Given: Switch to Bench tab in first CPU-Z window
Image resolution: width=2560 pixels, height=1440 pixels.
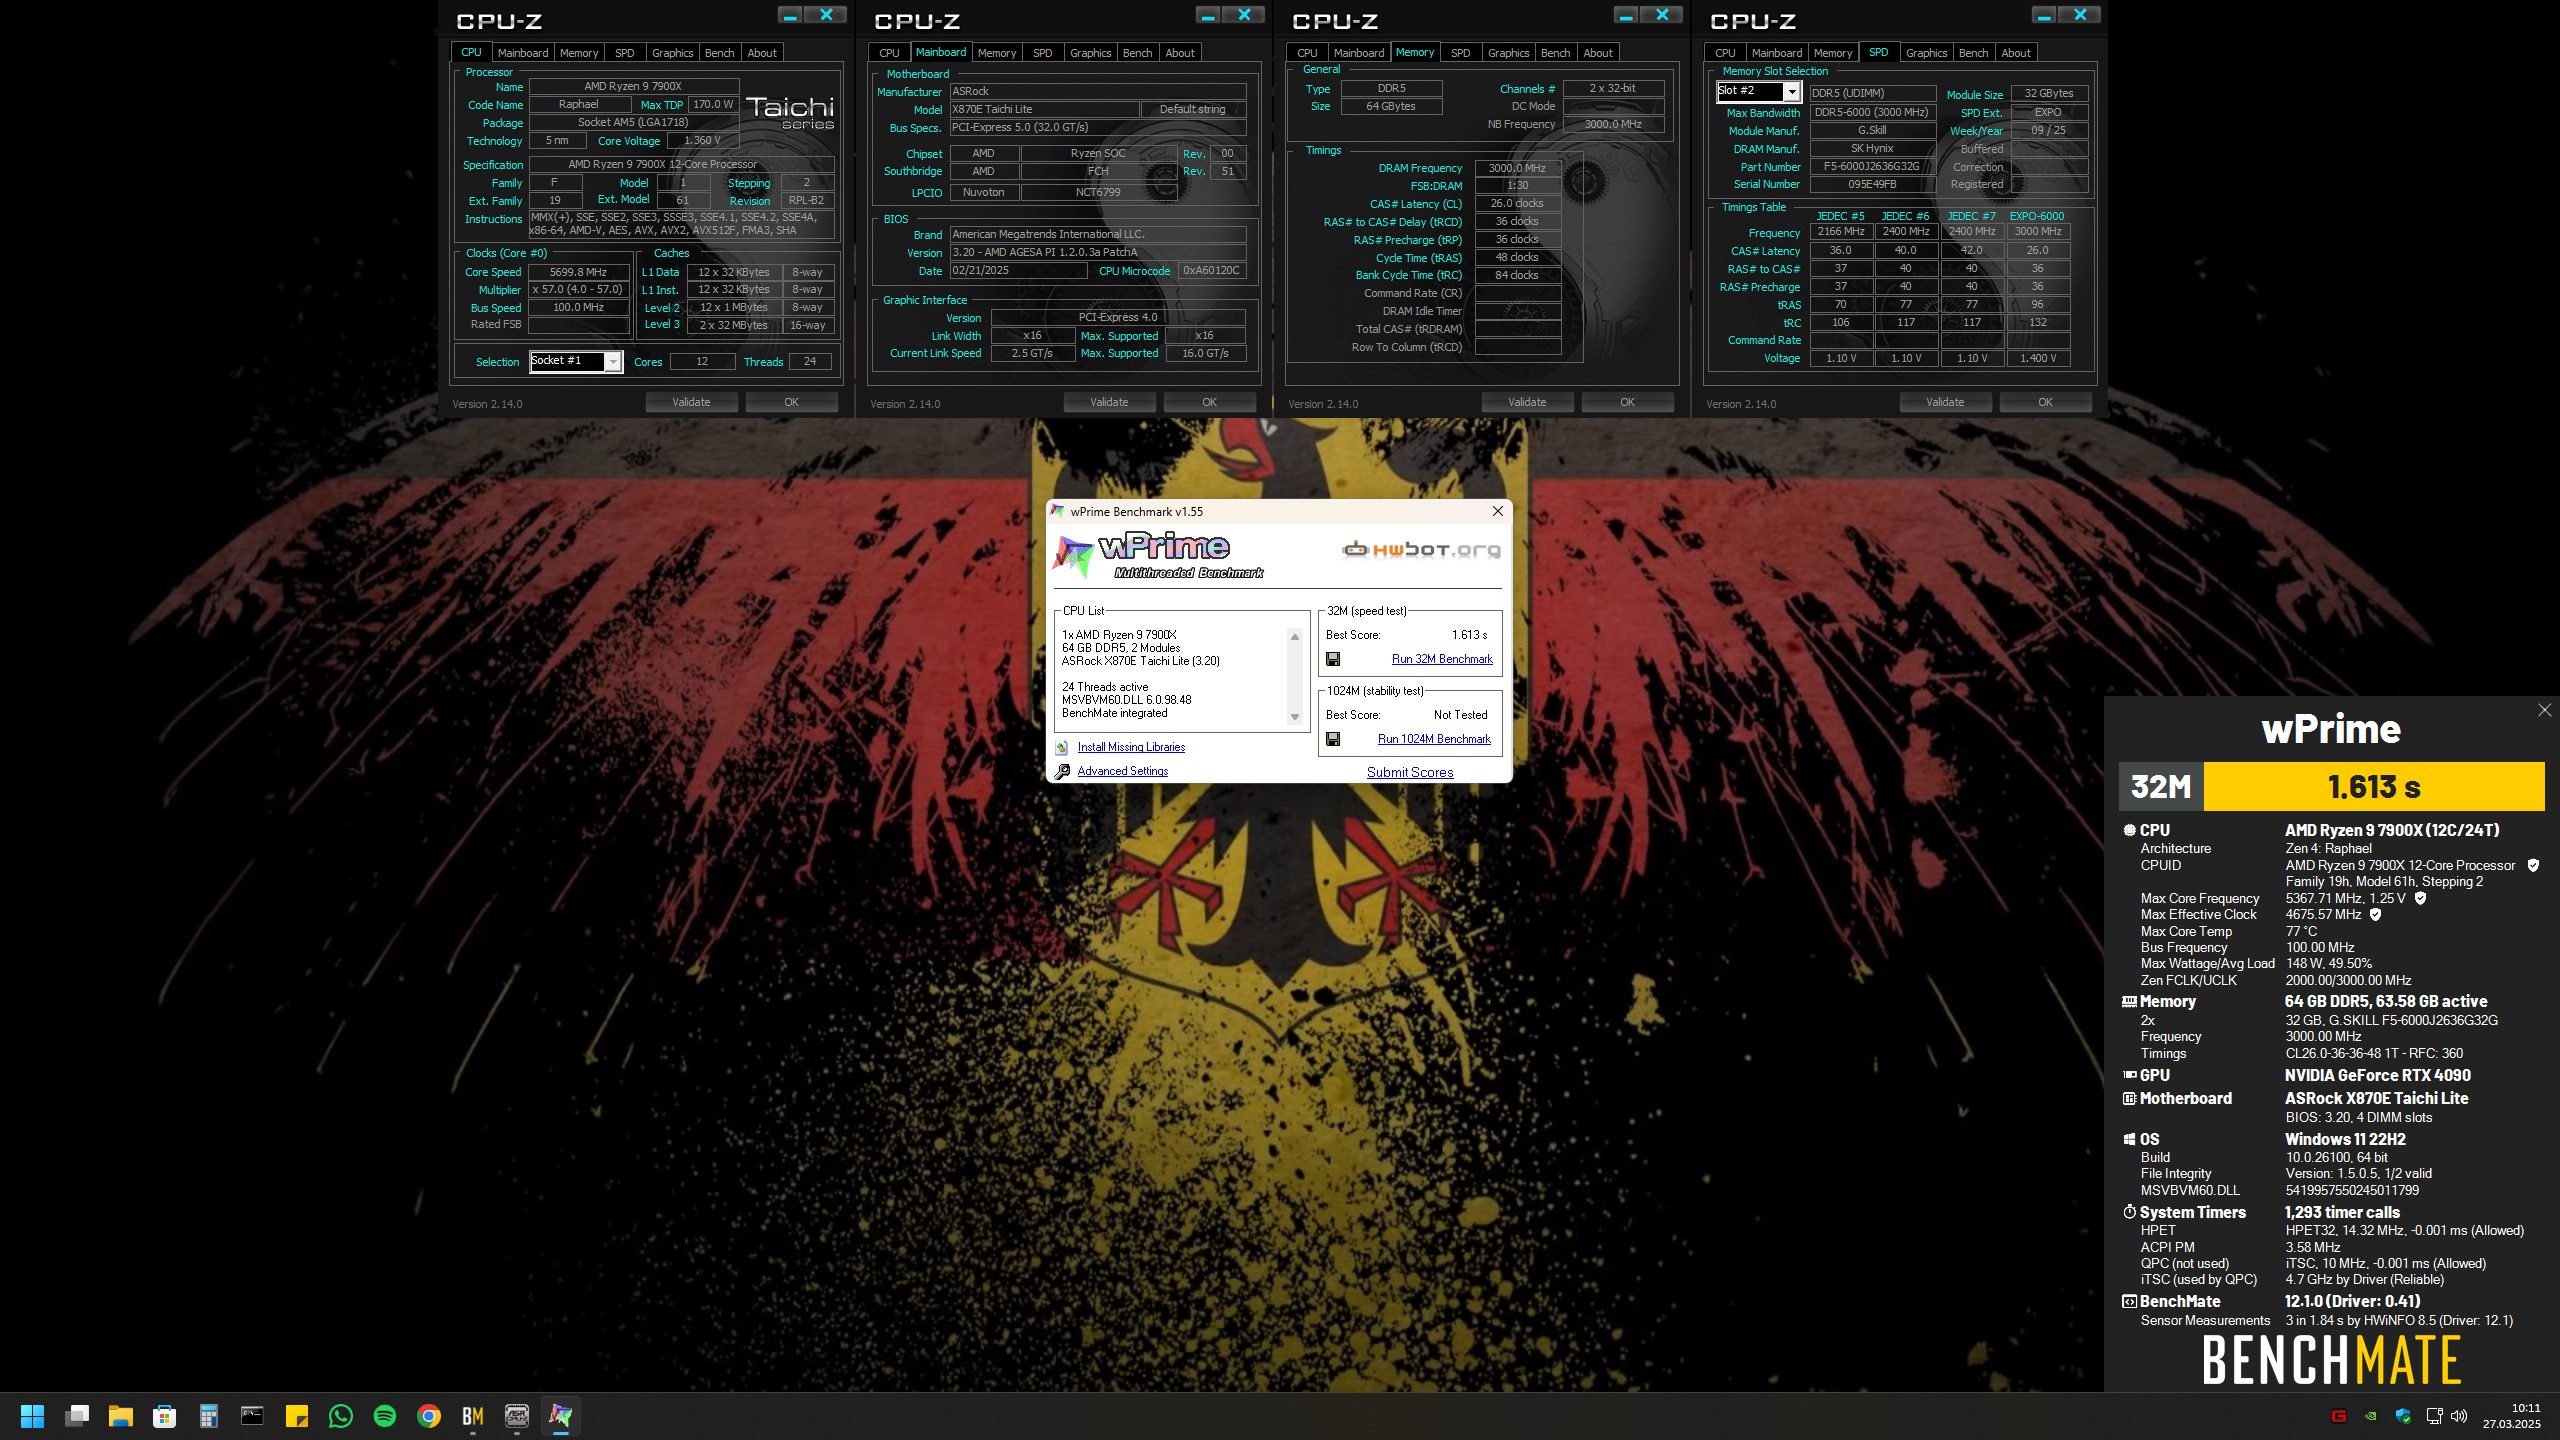Looking at the screenshot, I should point(720,53).
